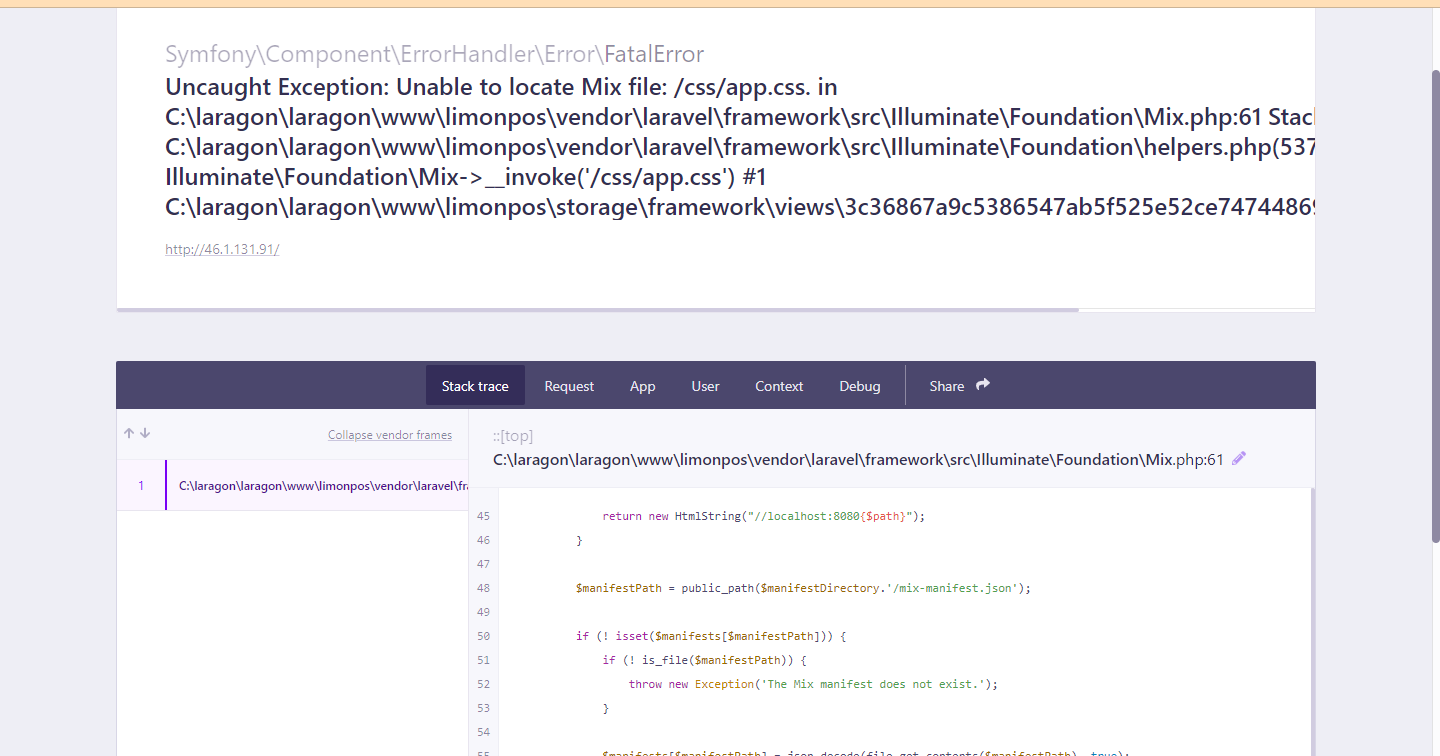Open the Request tab
This screenshot has height=756, width=1440.
click(x=568, y=385)
